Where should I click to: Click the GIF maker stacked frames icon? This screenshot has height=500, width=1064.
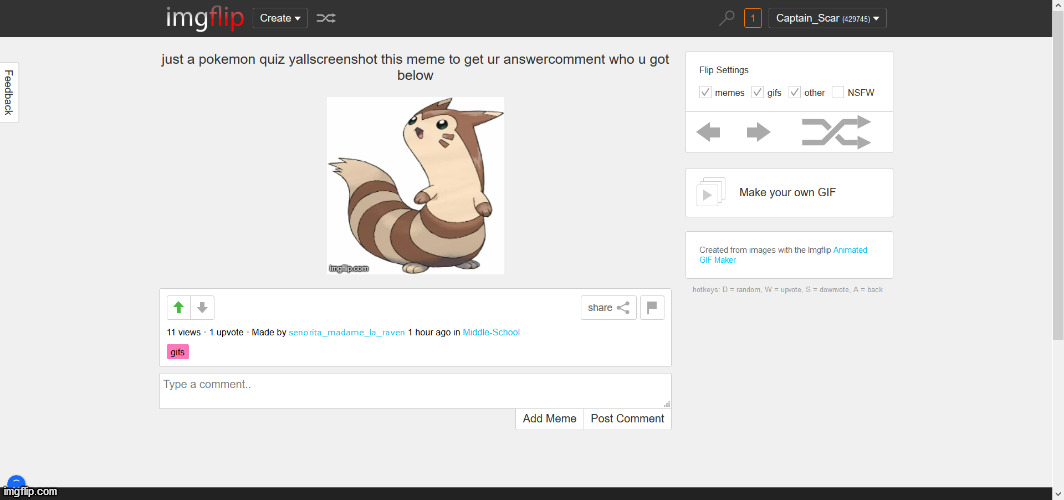(x=711, y=192)
